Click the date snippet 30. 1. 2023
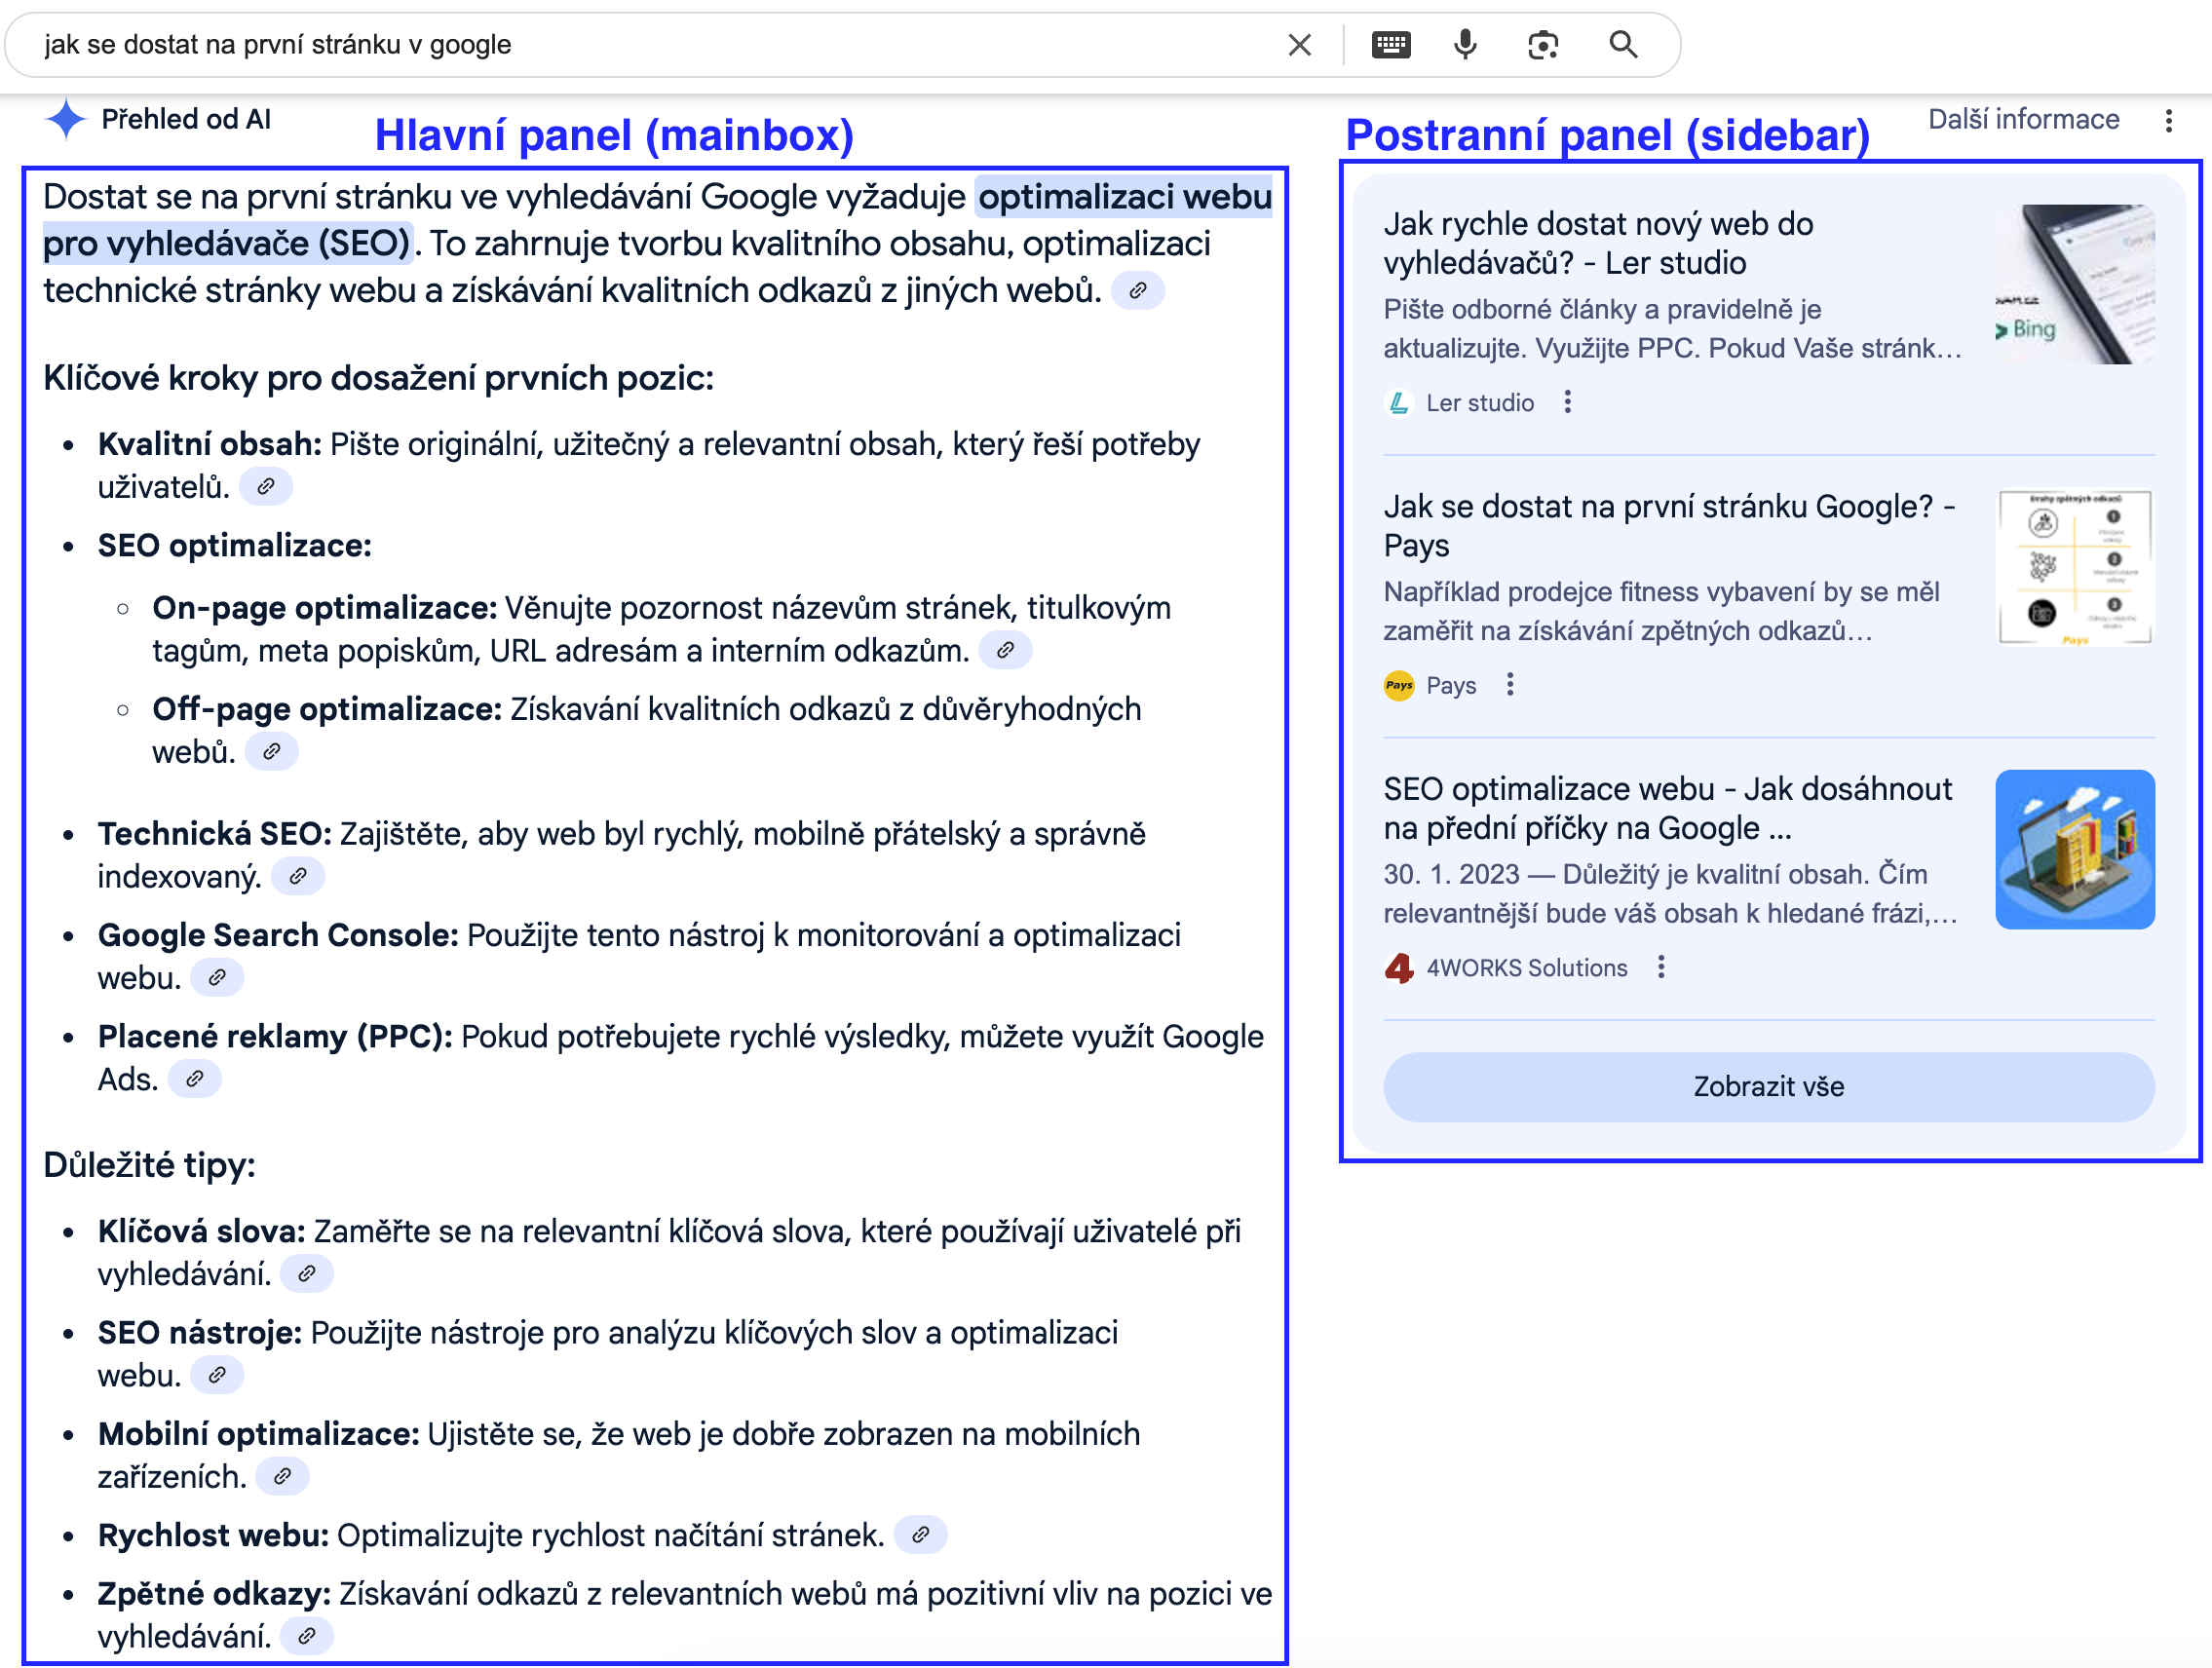 click(x=1451, y=875)
